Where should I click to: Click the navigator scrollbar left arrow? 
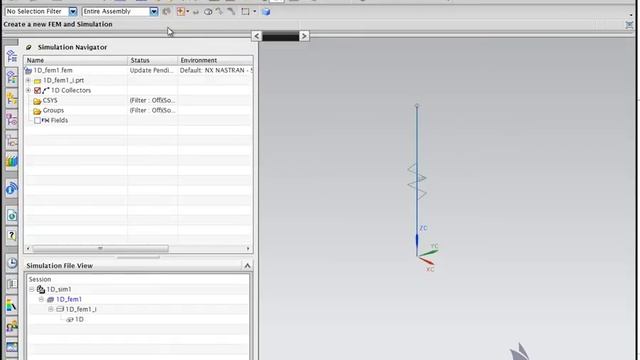(28, 248)
